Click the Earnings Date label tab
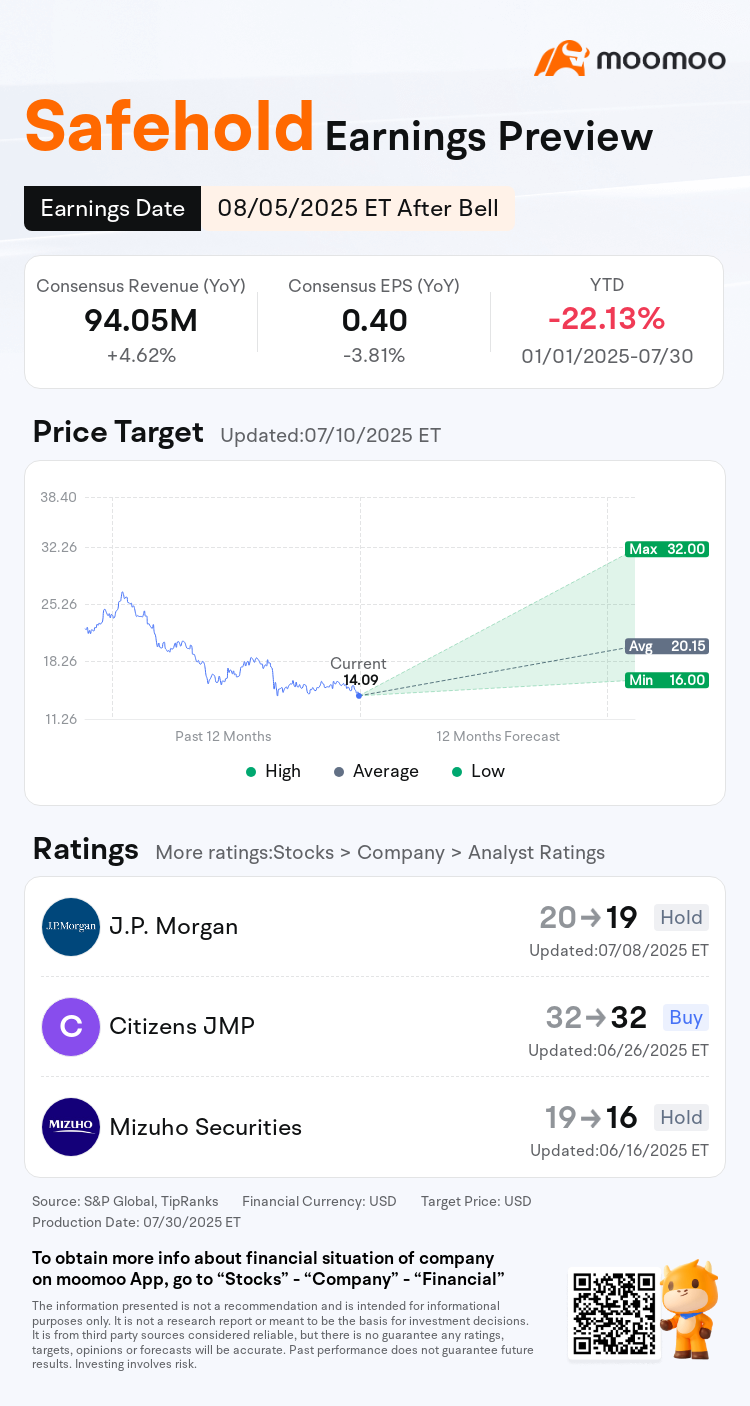 click(112, 208)
